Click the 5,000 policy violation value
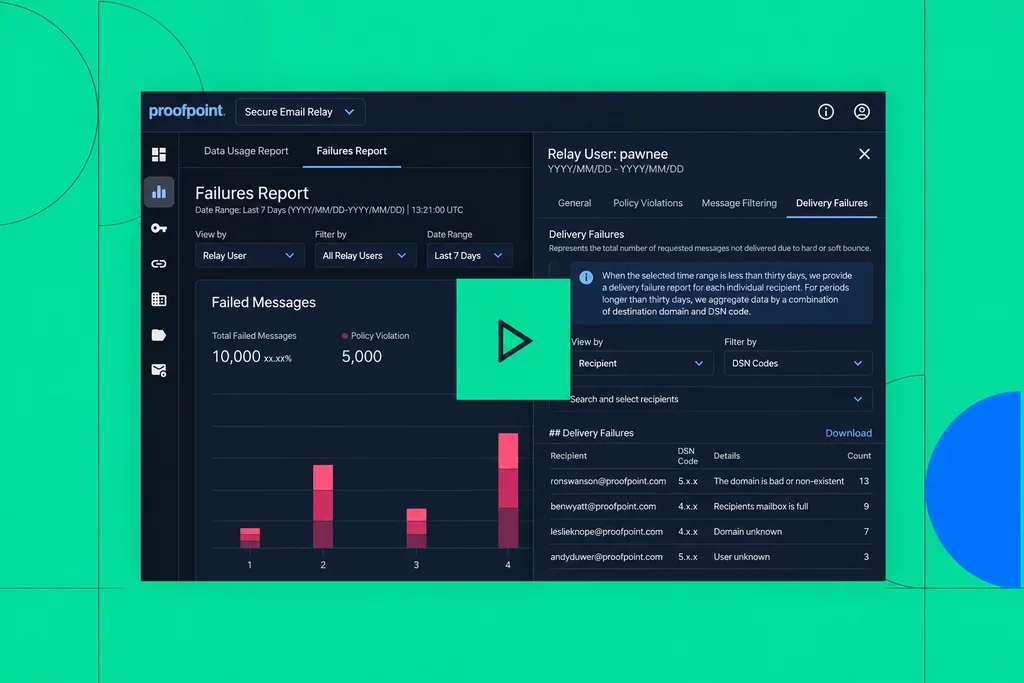1024x683 pixels. pos(362,357)
